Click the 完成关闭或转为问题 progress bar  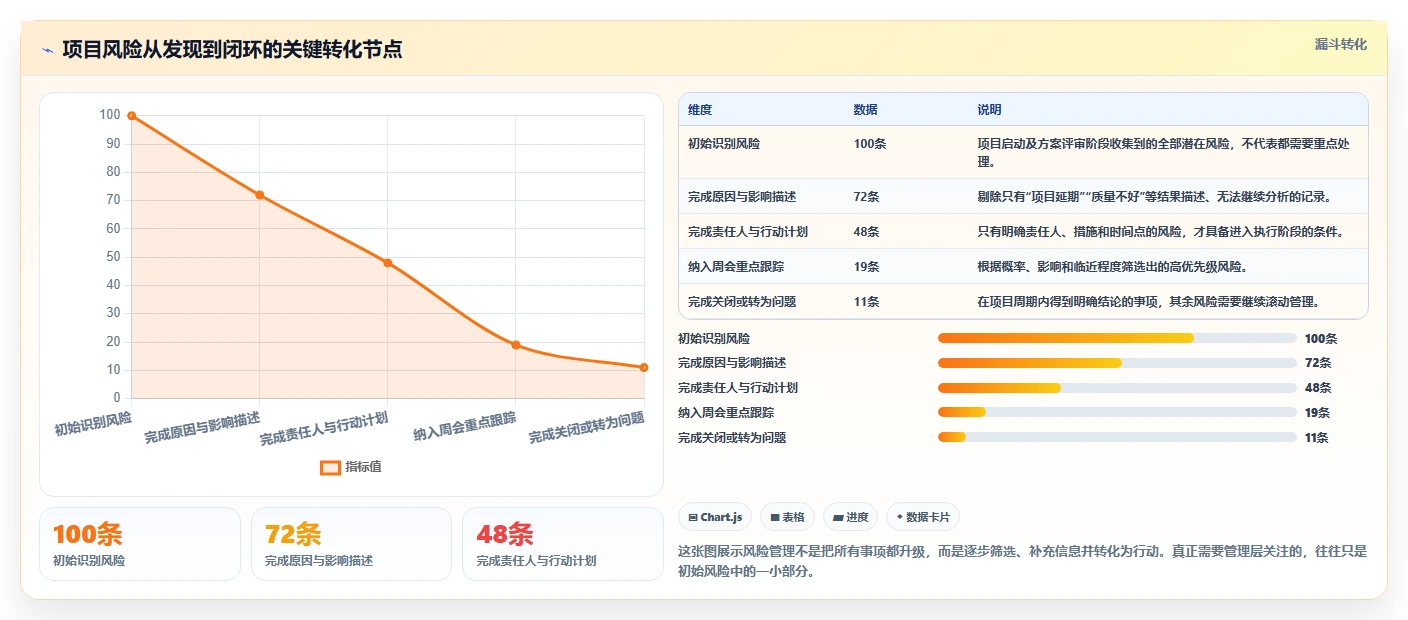pos(1117,437)
